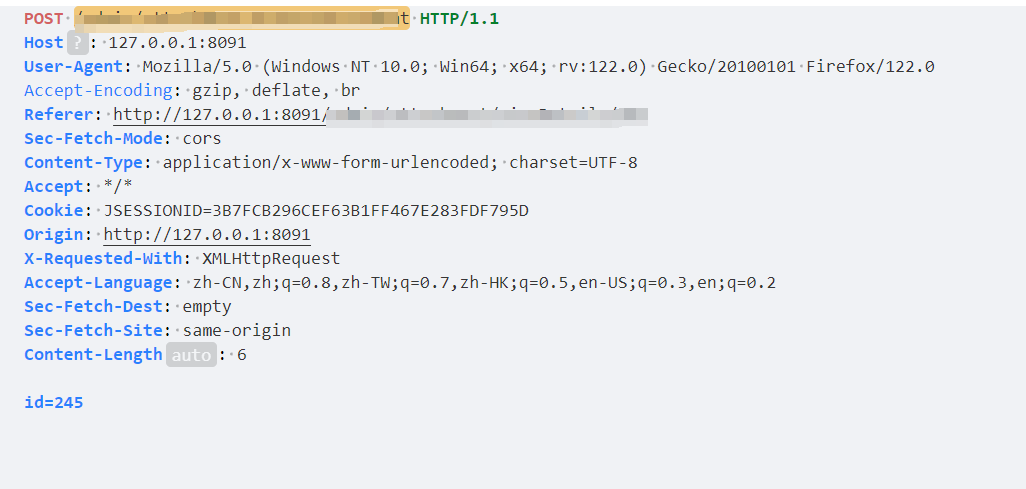Click the HTTP/1.1 protocol text
The height and width of the screenshot is (489, 1026).
click(x=459, y=19)
